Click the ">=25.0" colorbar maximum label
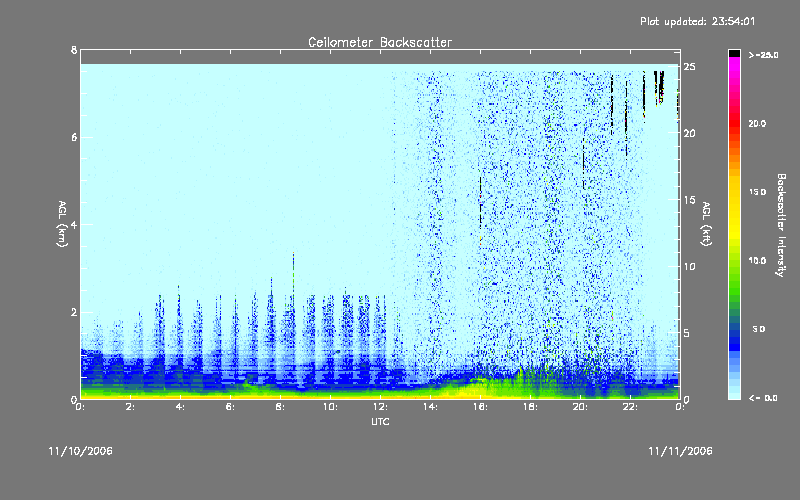This screenshot has height=500, width=800. click(x=763, y=55)
